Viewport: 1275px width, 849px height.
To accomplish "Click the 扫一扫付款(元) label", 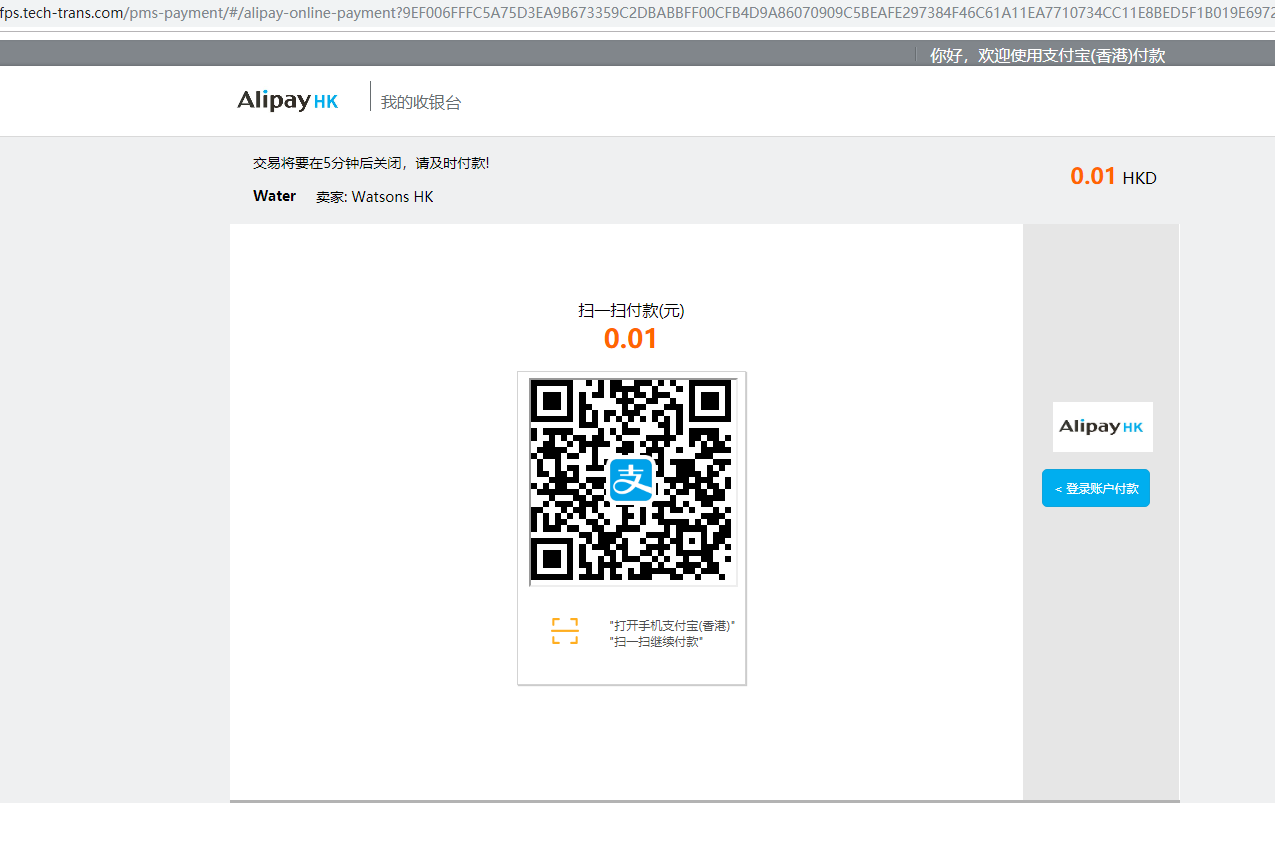I will (x=631, y=311).
